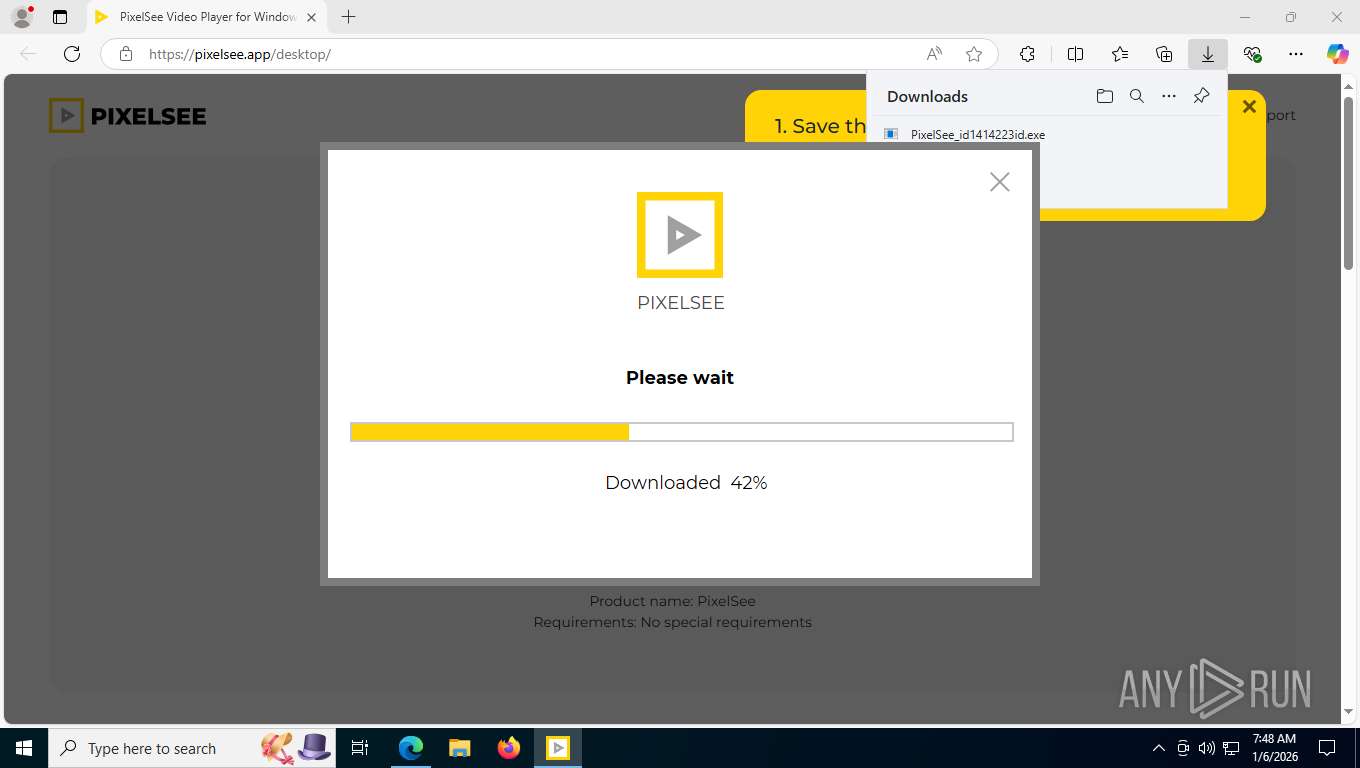Open Copilot sidebar icon

pos(1338,54)
